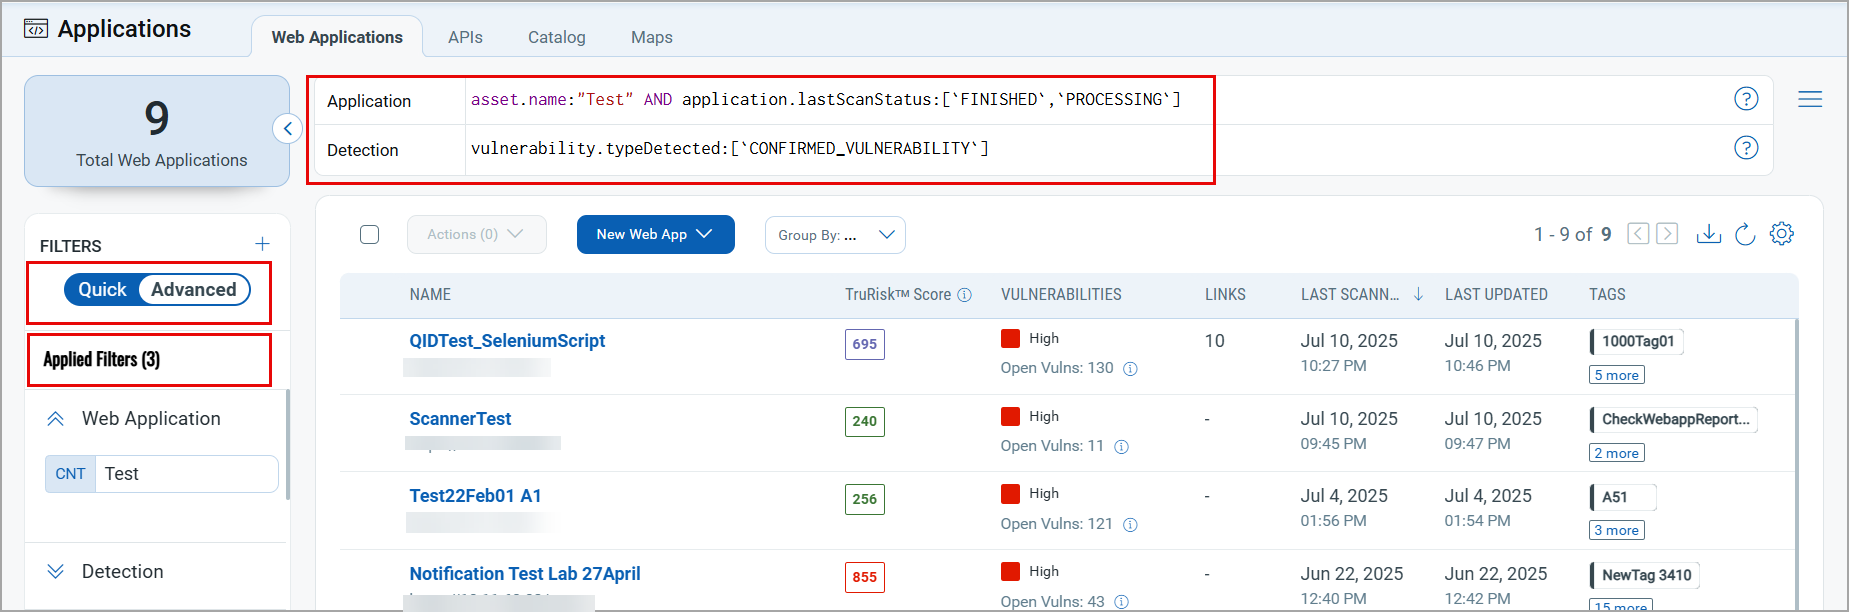Click help icon for Application query
Image resolution: width=1849 pixels, height=612 pixels.
(x=1746, y=99)
